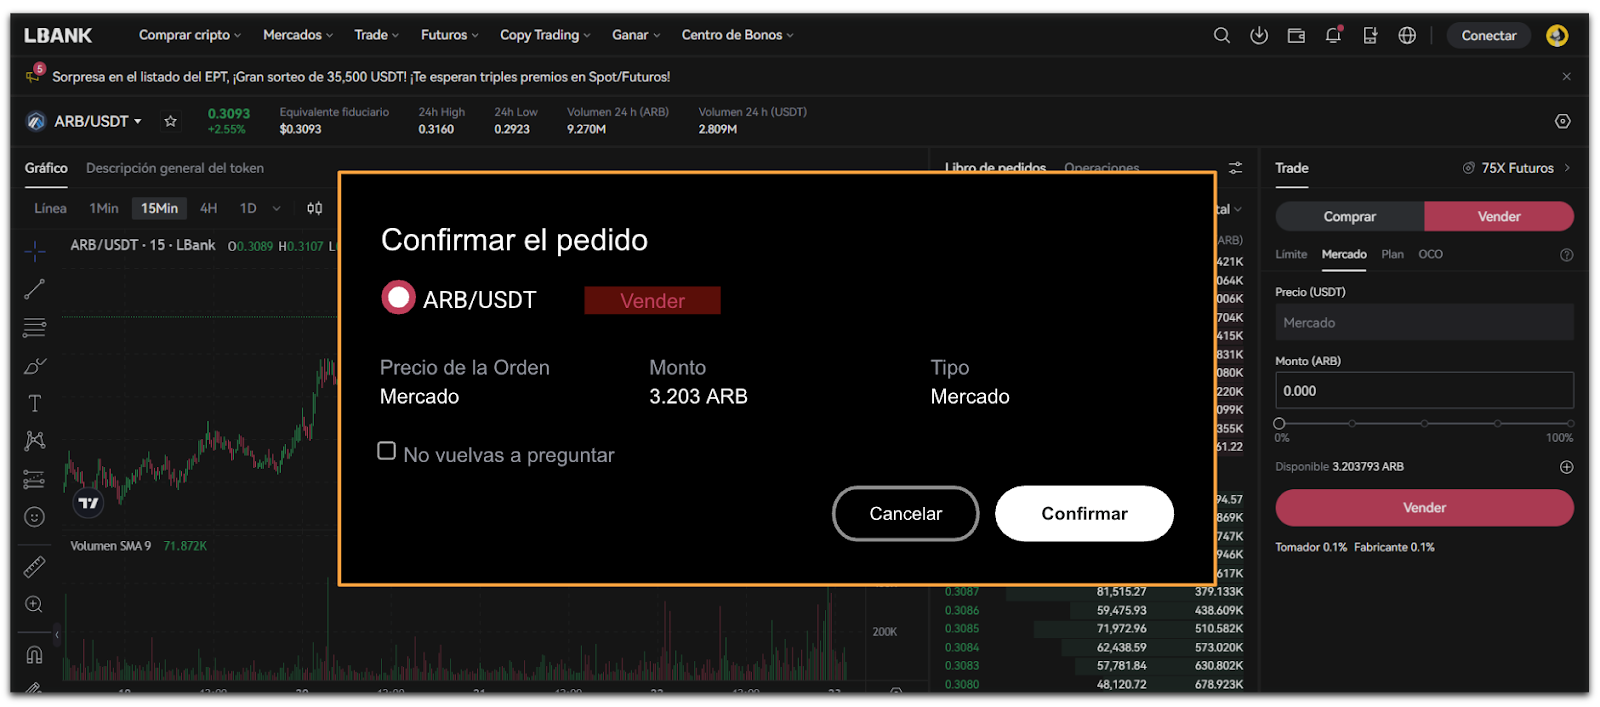Click the orders document icon

click(x=1370, y=35)
